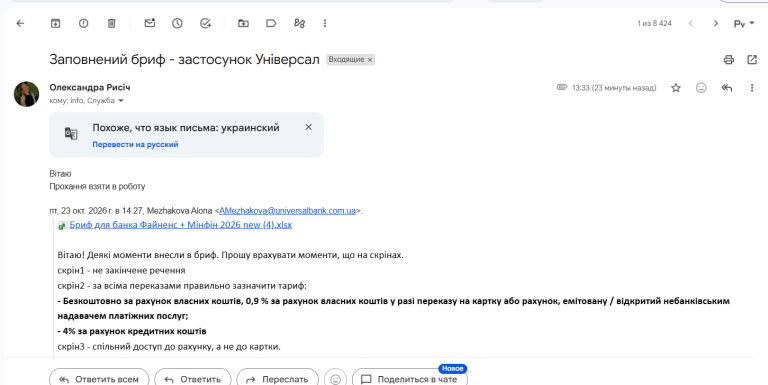The height and width of the screenshot is (385, 768).
Task: Open the labels tag icon
Action: pos(271,23)
